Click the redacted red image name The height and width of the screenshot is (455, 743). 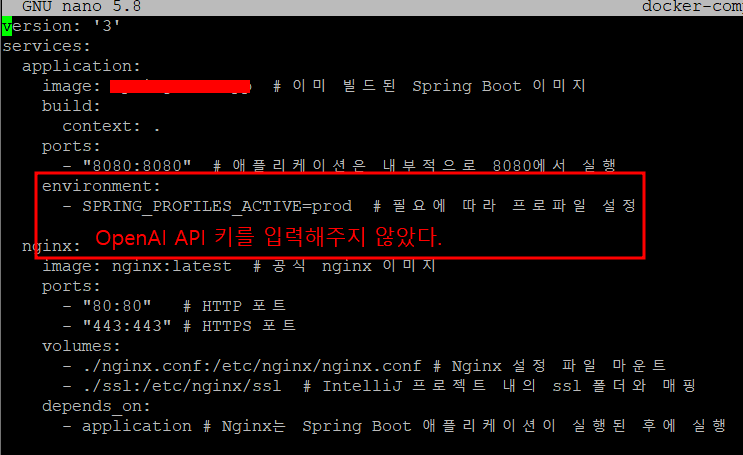tap(180, 86)
